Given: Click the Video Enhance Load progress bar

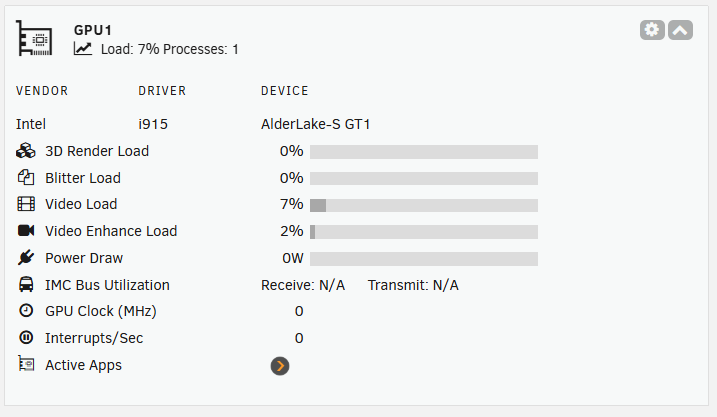Looking at the screenshot, I should tap(424, 232).
